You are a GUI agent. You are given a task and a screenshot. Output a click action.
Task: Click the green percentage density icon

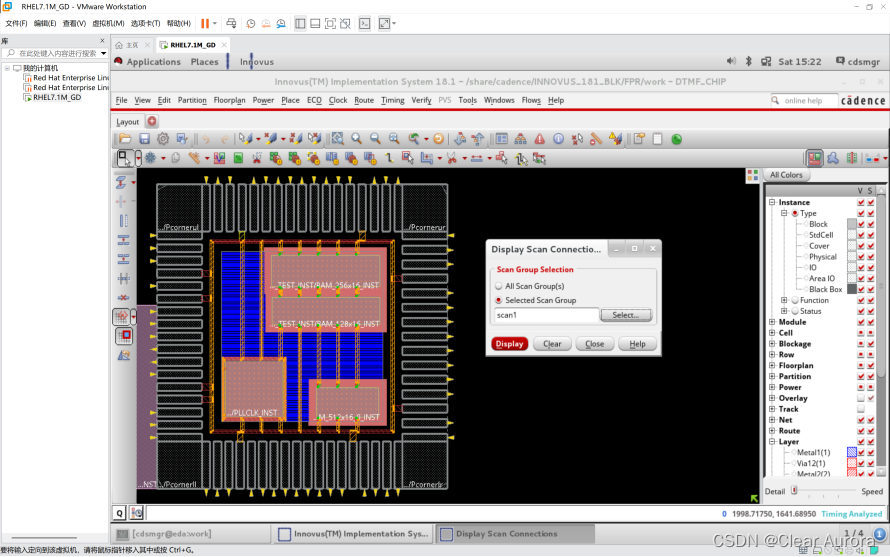click(x=238, y=158)
